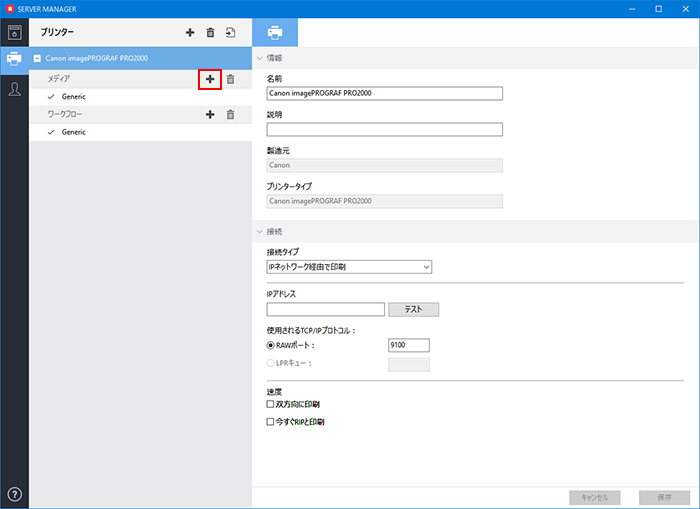
Task: Minimize the SERVER MANAGER window
Action: tap(632, 9)
